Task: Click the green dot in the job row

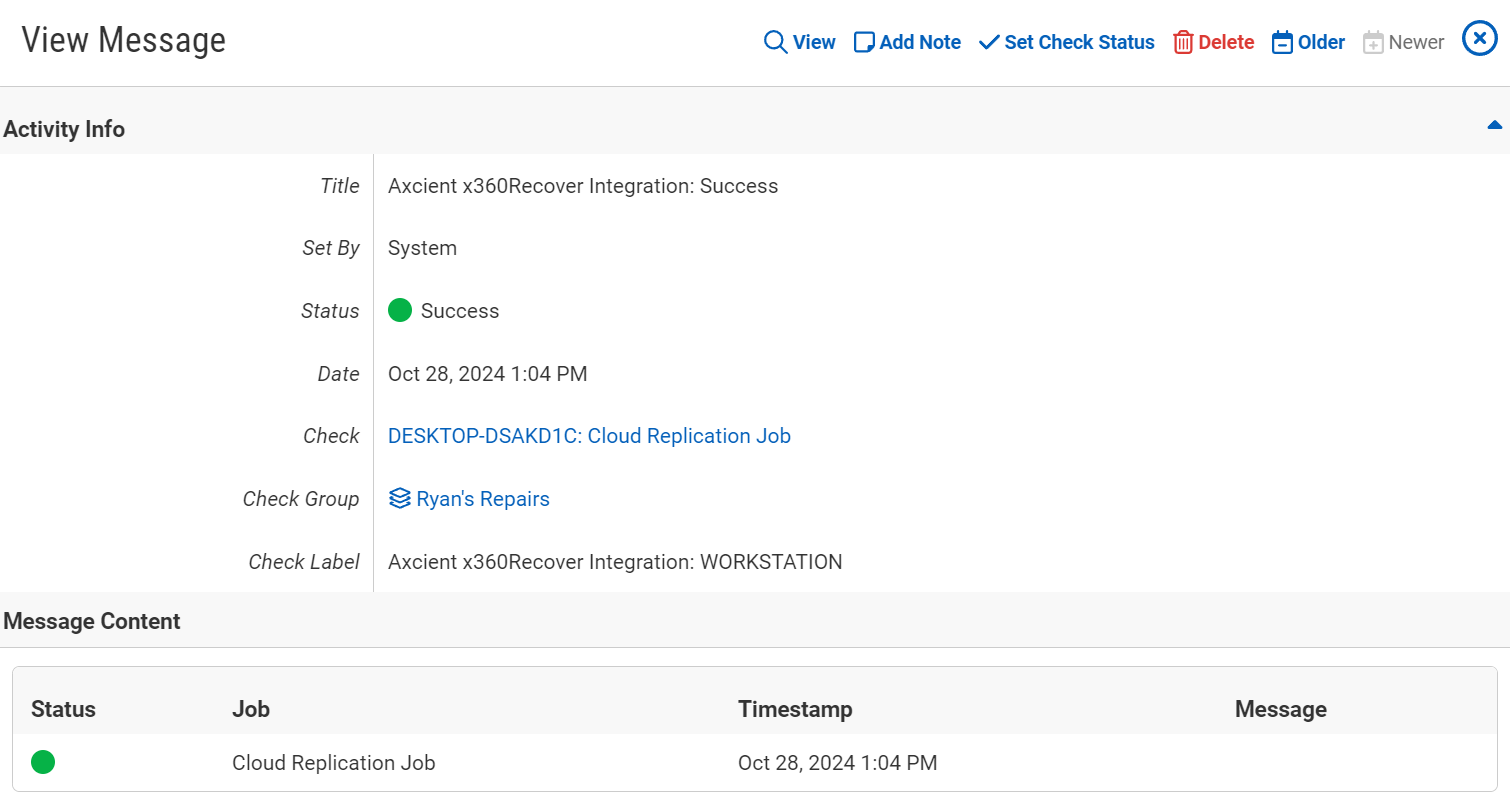Action: 43,762
